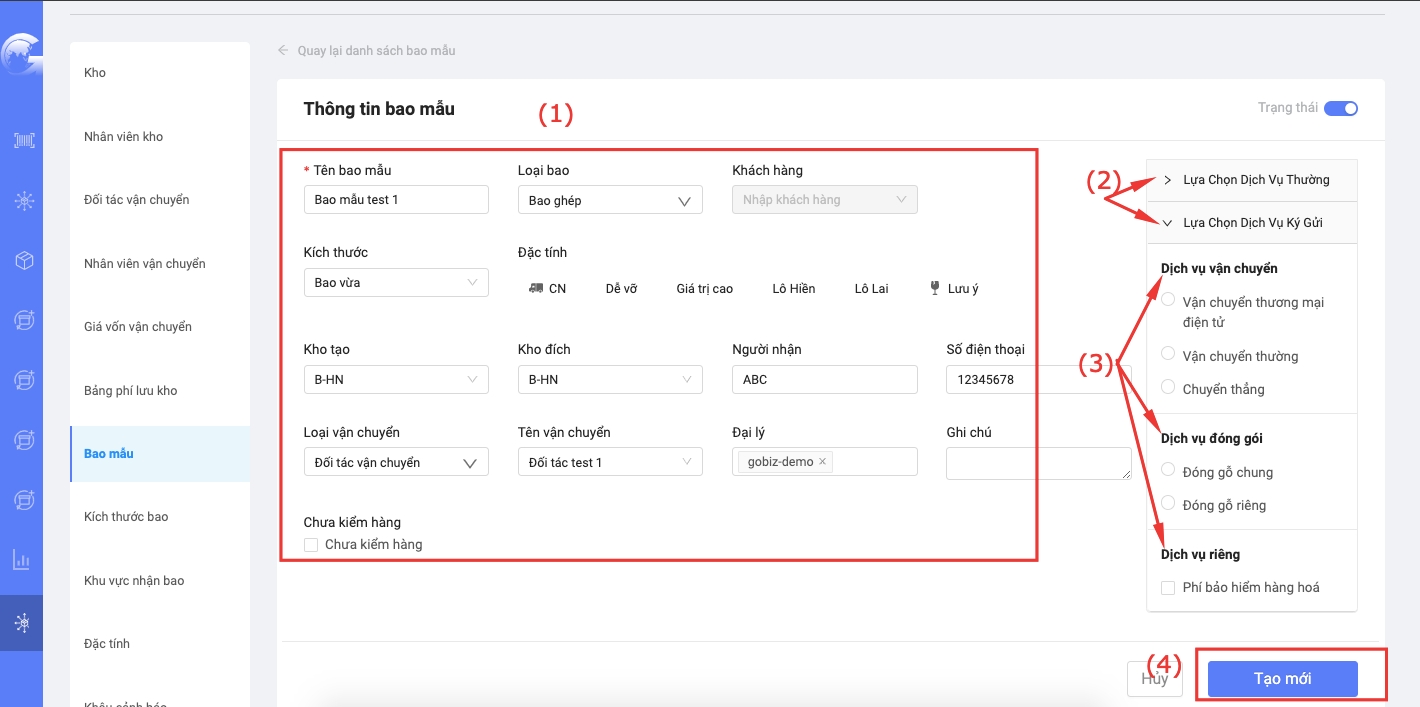Open the bar chart reports icon
The image size is (1420, 707).
pyautogui.click(x=22, y=560)
